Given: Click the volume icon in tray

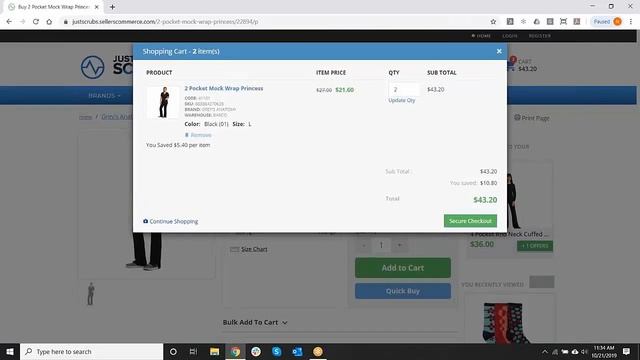Looking at the screenshot, I should [x=584, y=352].
